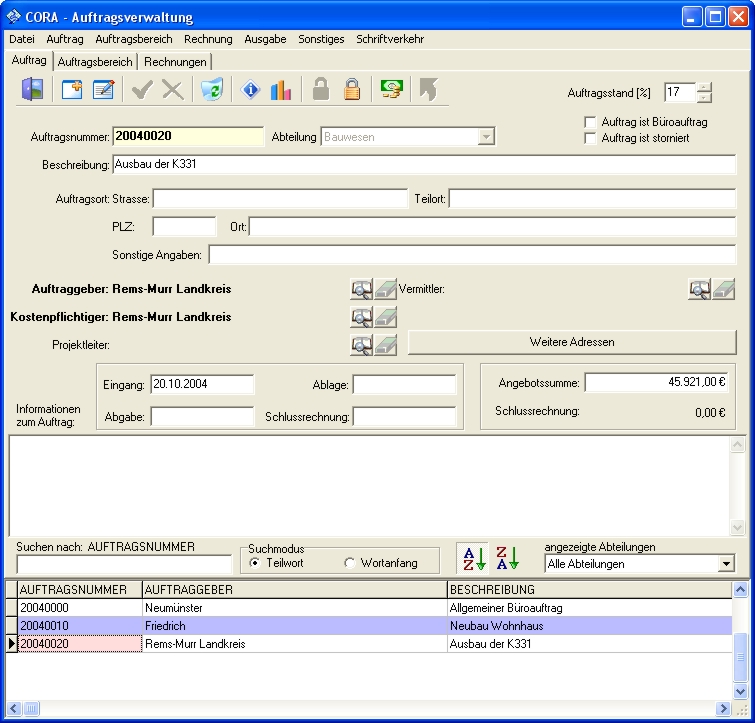Image resolution: width=755 pixels, height=723 pixels.
Task: Select the Teilwort search mode
Action: [x=255, y=563]
